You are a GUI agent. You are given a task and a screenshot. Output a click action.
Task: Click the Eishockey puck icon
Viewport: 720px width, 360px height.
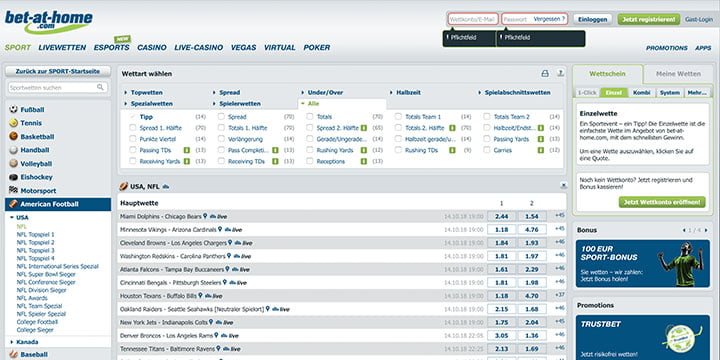click(x=13, y=177)
